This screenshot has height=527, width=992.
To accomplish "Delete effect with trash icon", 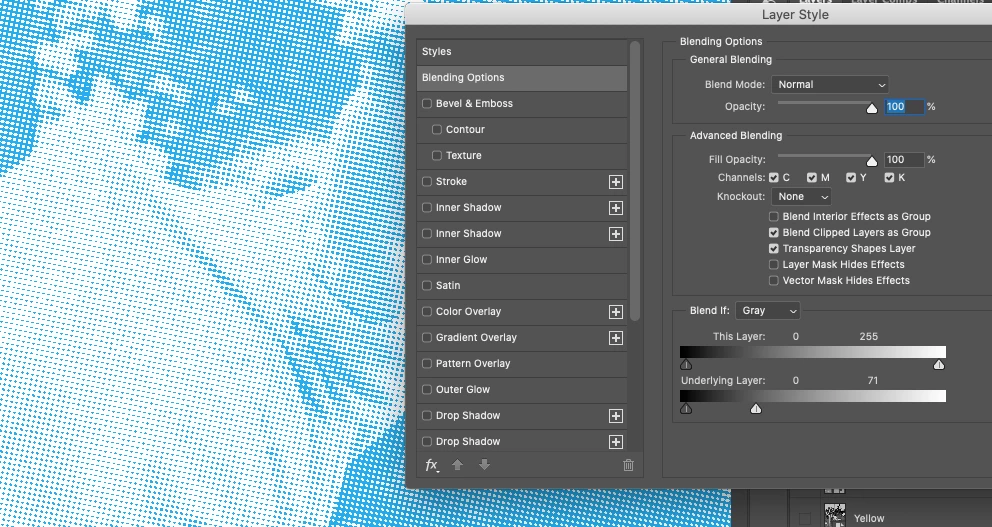I will point(628,465).
